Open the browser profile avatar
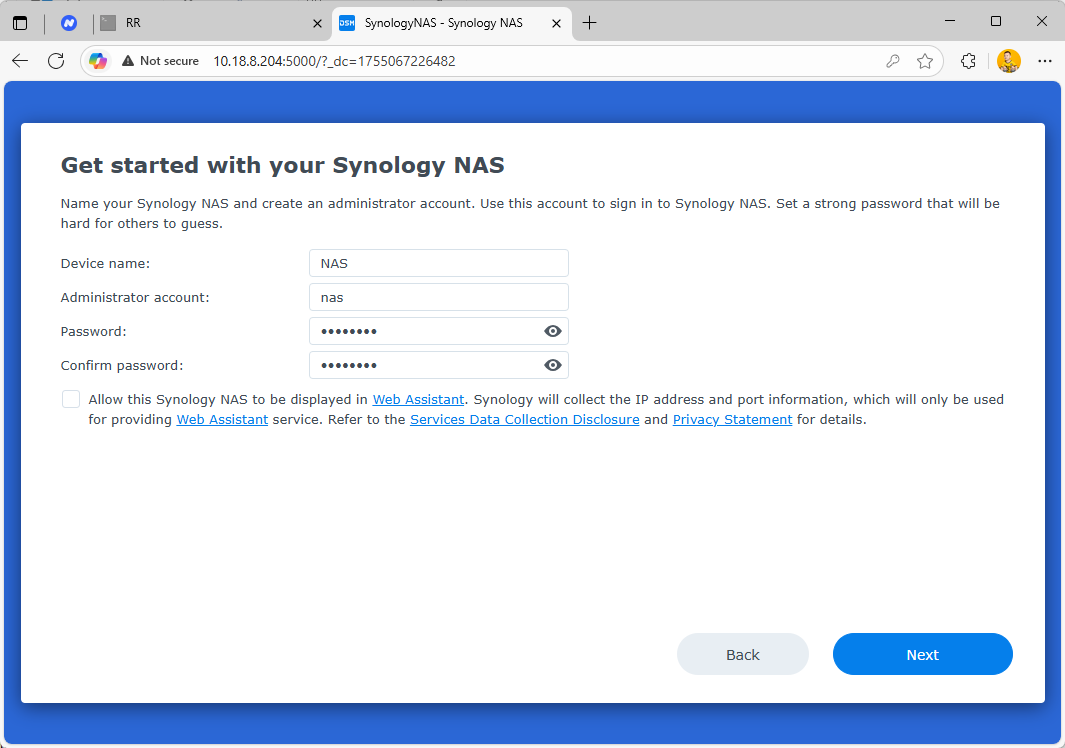 pos(1009,61)
